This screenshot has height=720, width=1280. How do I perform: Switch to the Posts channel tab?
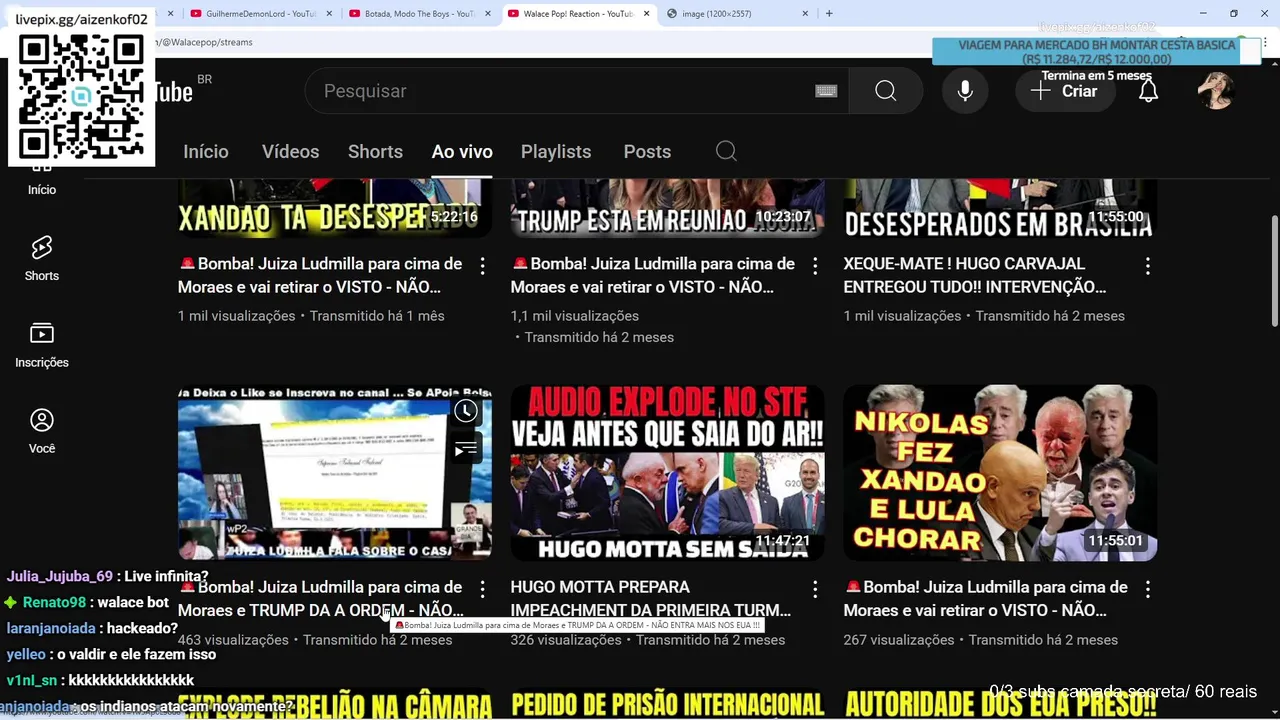point(647,151)
